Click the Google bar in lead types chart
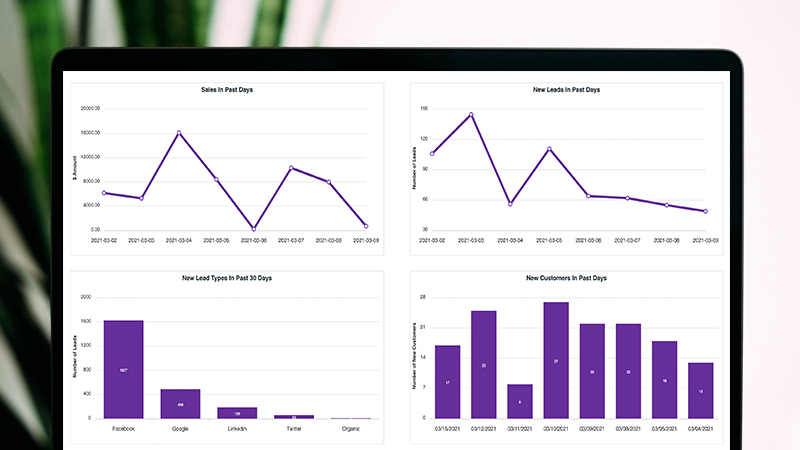This screenshot has height=450, width=800. click(181, 404)
